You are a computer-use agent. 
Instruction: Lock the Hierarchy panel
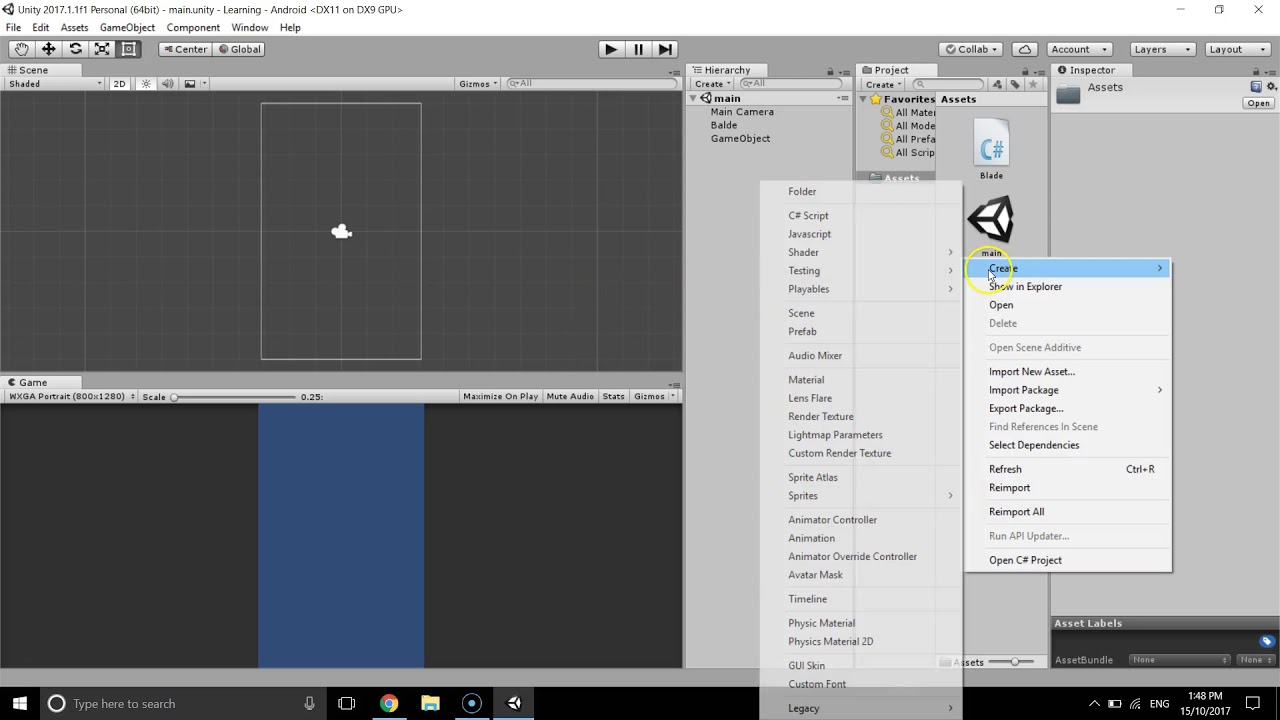click(830, 71)
